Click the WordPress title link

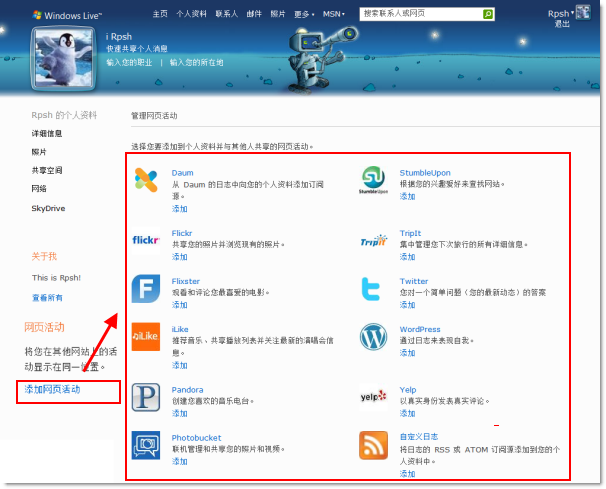pos(420,329)
